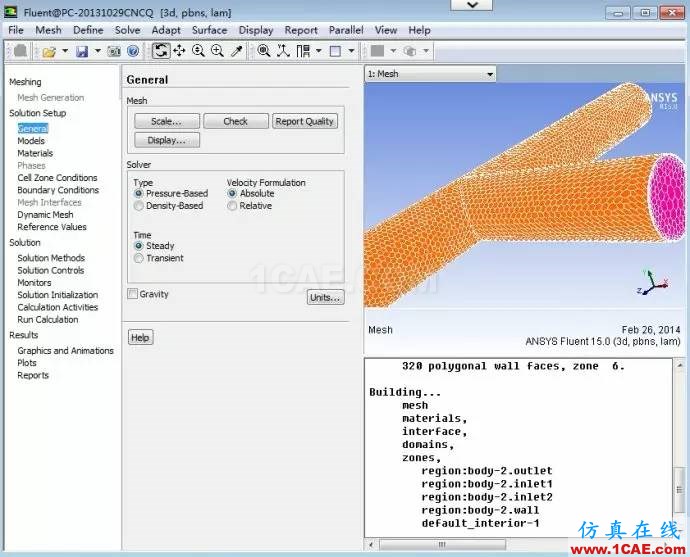Open the dropdown arrow beside save icon
The image size is (690, 557).
coord(98,51)
